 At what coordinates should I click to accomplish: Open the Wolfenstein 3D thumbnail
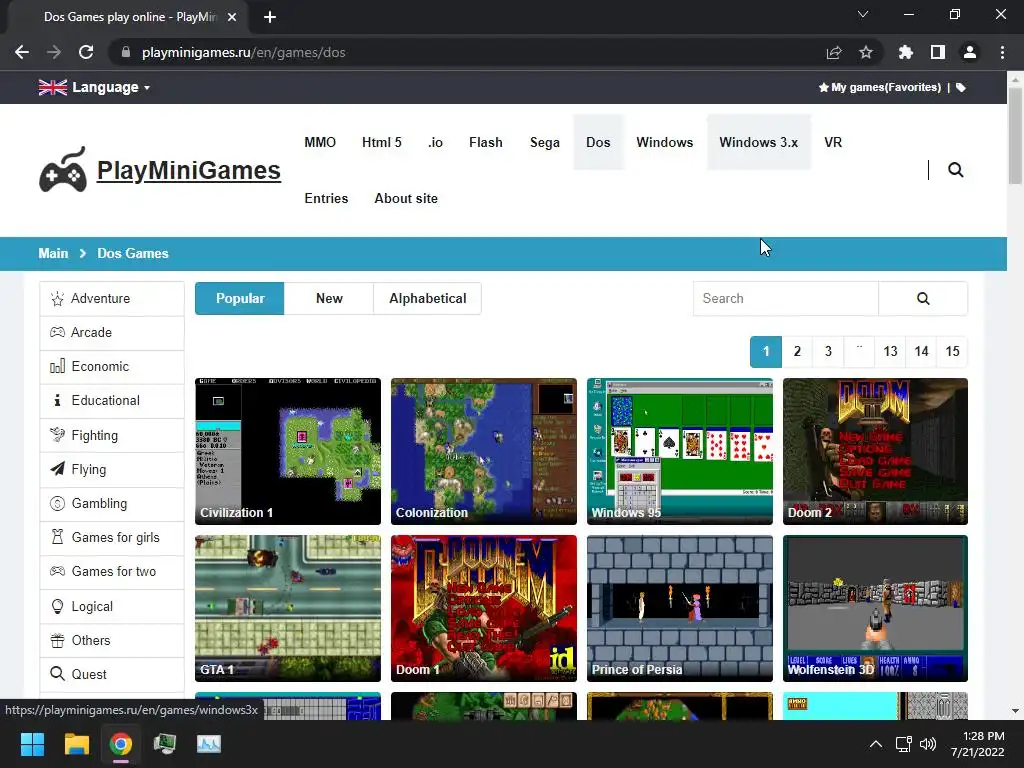875,608
